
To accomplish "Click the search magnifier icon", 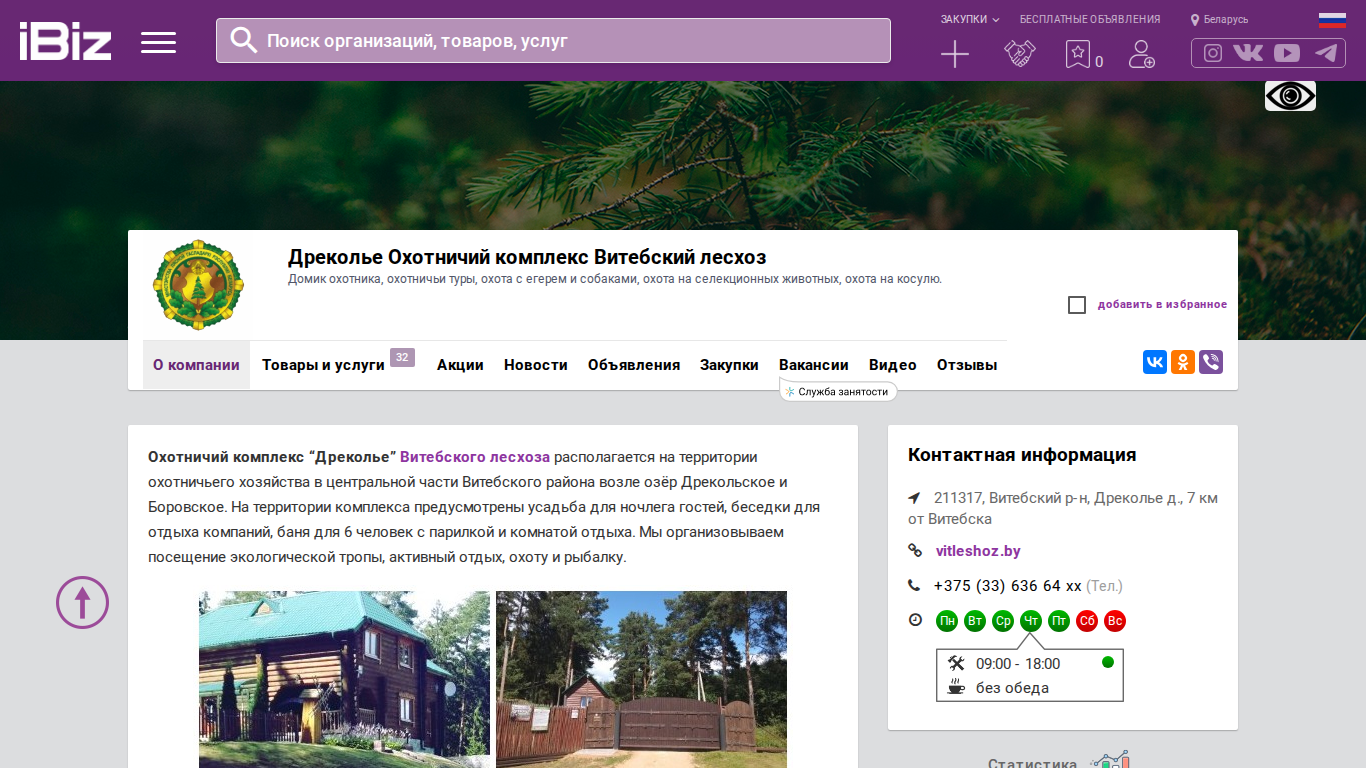I will (x=244, y=40).
